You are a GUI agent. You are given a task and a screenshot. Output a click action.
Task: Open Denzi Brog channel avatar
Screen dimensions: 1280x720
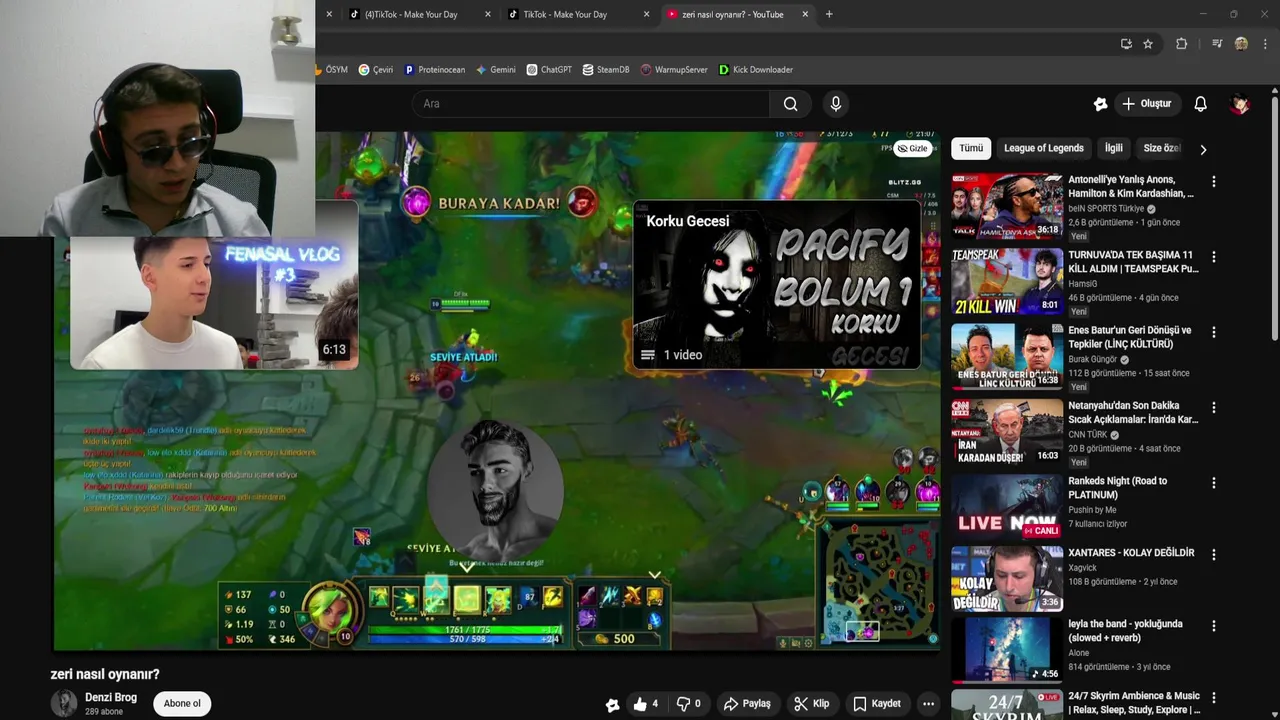64,703
